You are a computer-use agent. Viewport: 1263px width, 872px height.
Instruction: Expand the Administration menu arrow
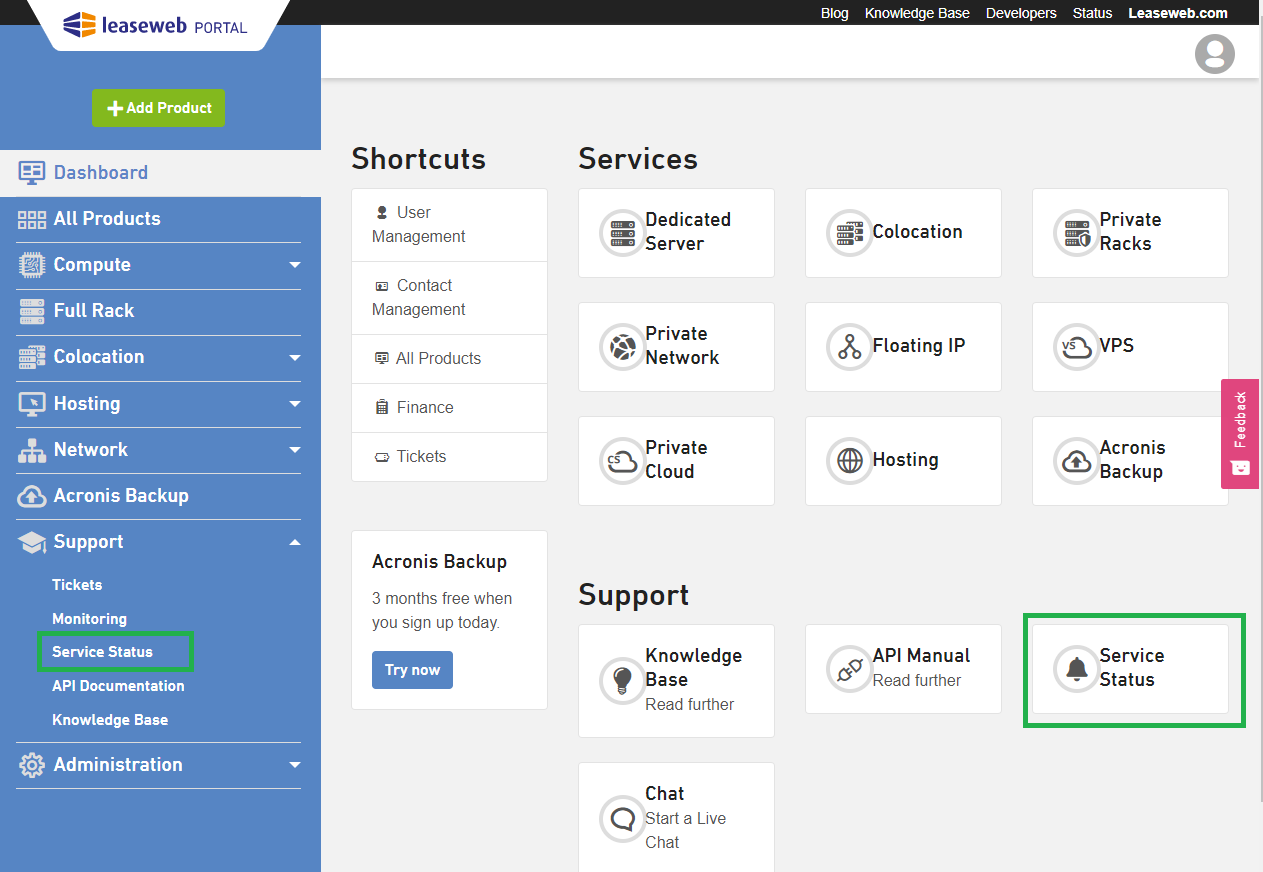point(294,765)
